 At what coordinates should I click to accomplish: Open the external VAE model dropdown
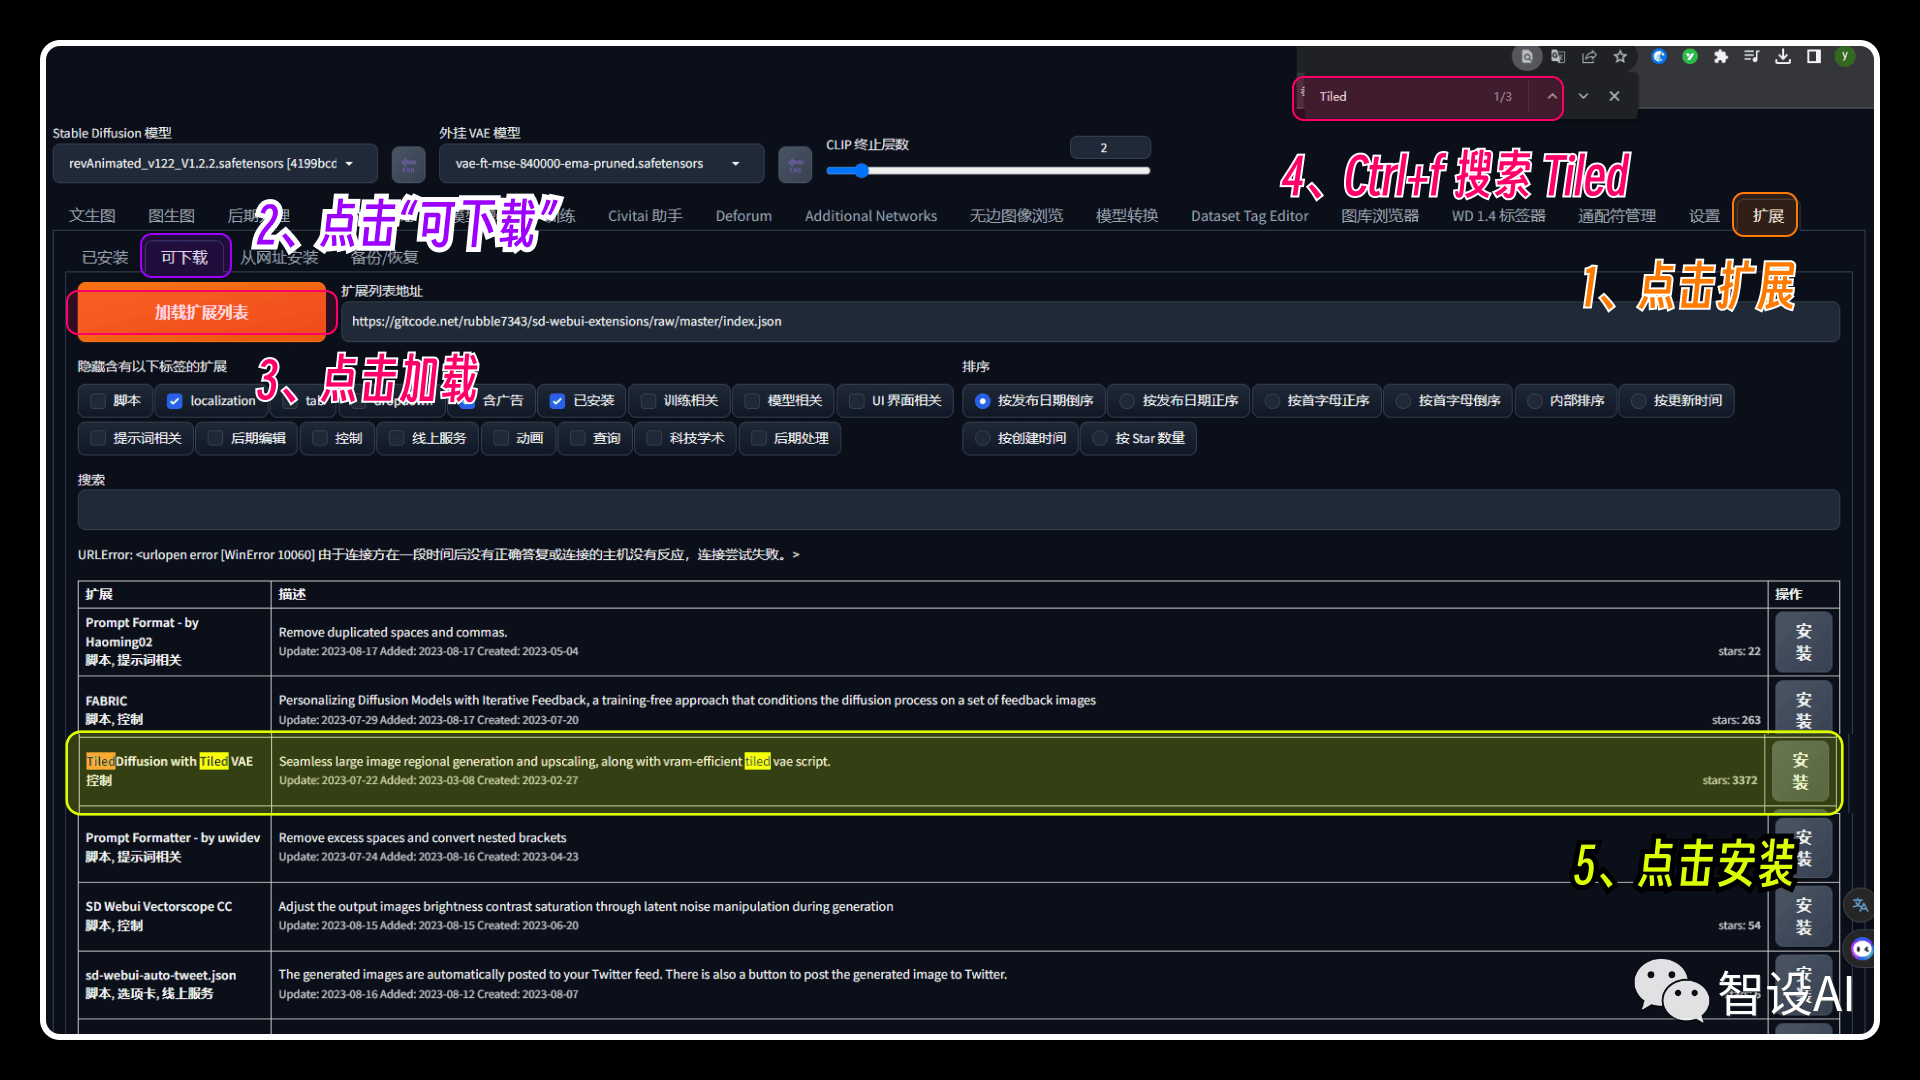(601, 164)
